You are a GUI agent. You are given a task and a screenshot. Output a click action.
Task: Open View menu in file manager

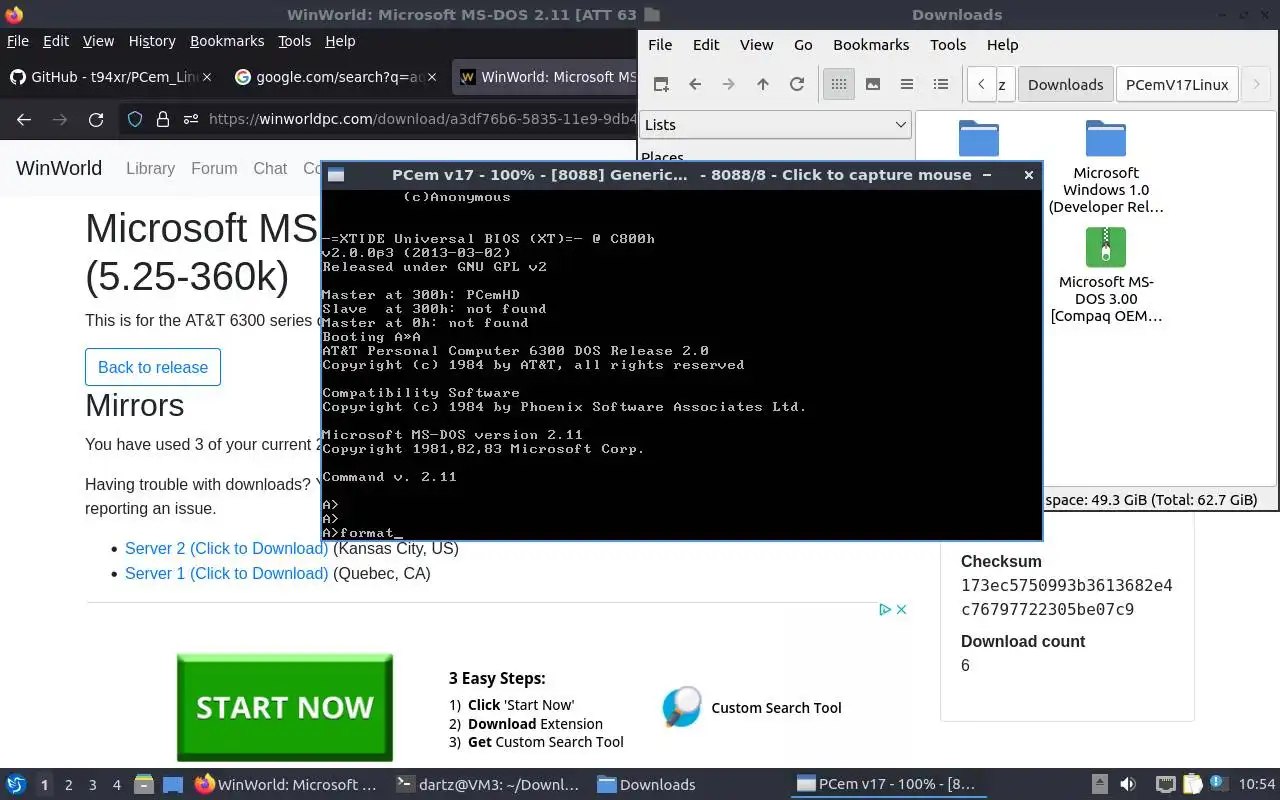point(756,44)
